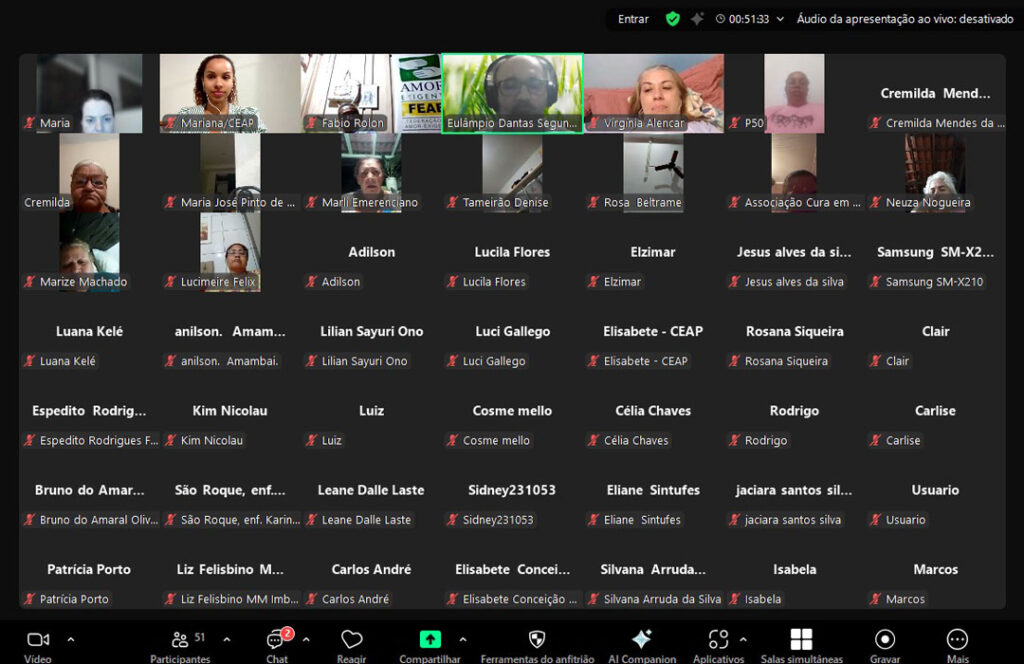
Task: Click the green Compartilhar share button
Action: point(430,639)
